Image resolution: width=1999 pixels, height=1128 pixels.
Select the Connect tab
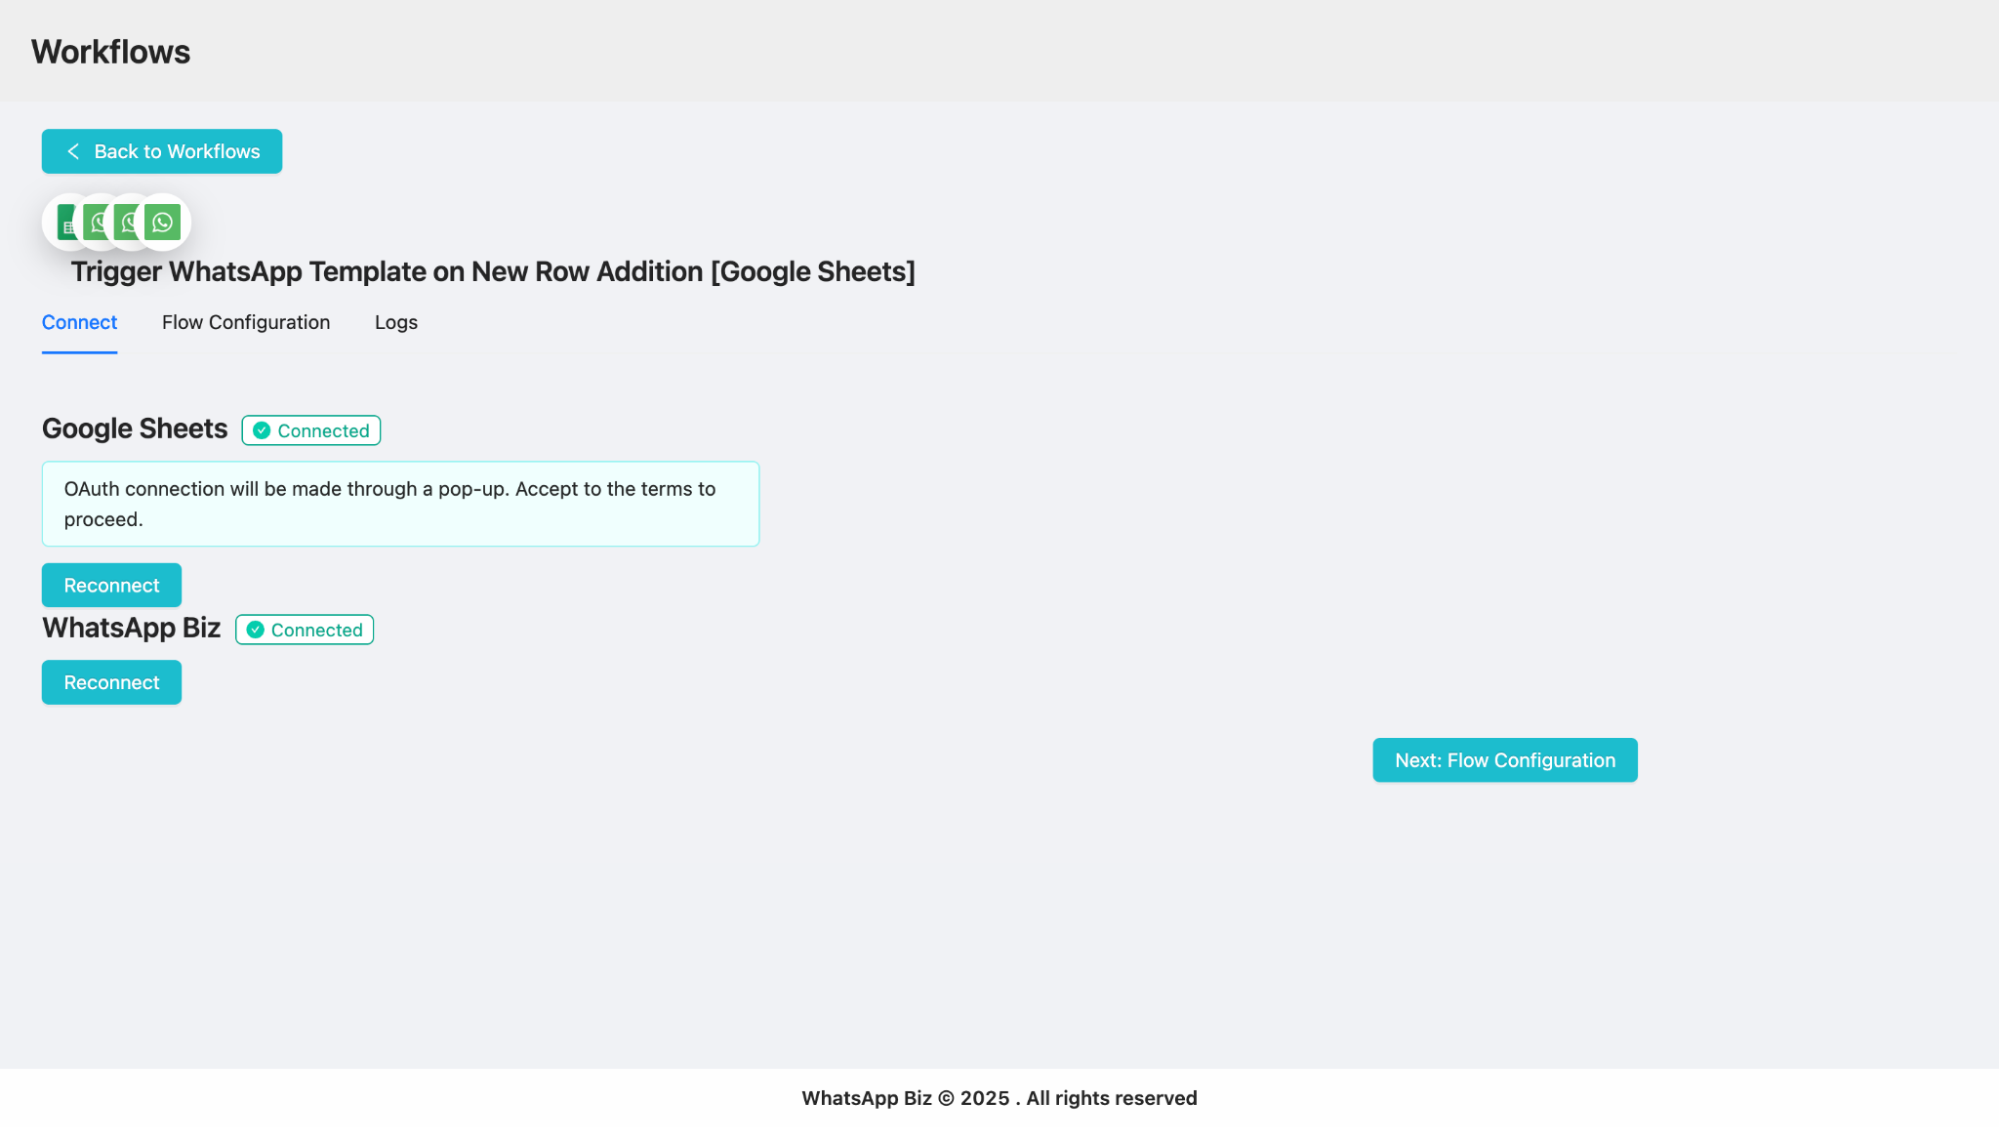(79, 322)
